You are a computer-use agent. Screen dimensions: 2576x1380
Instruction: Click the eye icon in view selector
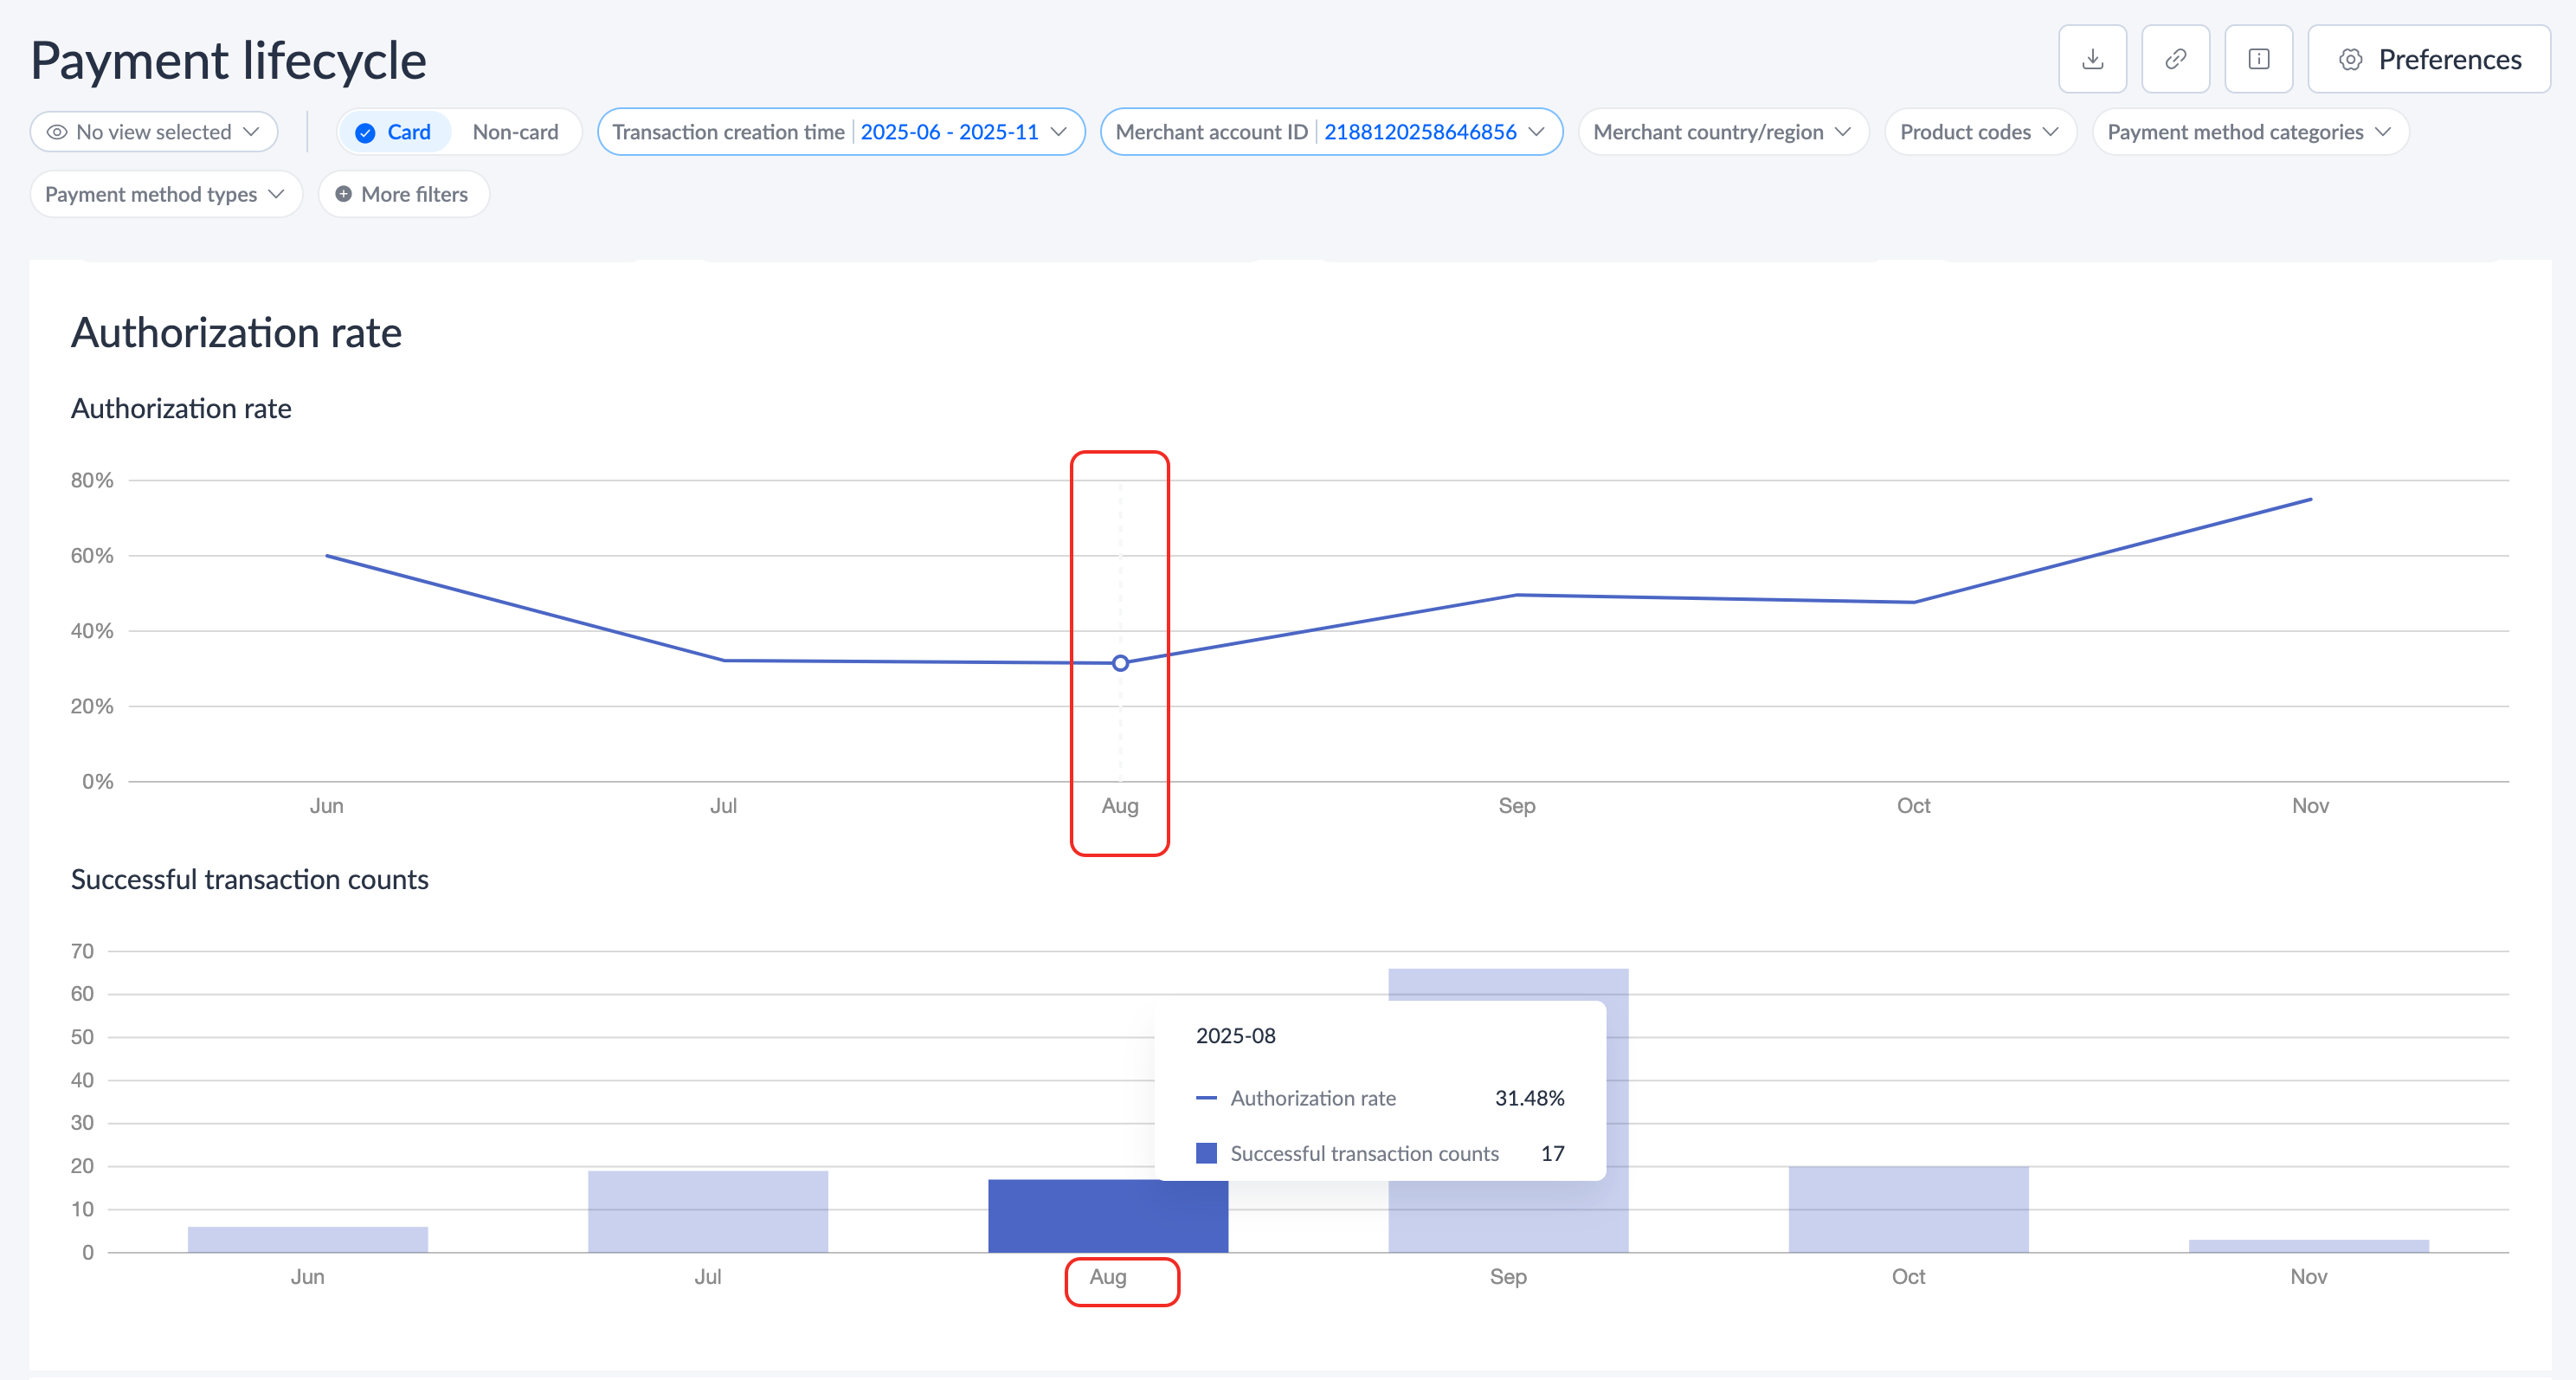tap(57, 132)
